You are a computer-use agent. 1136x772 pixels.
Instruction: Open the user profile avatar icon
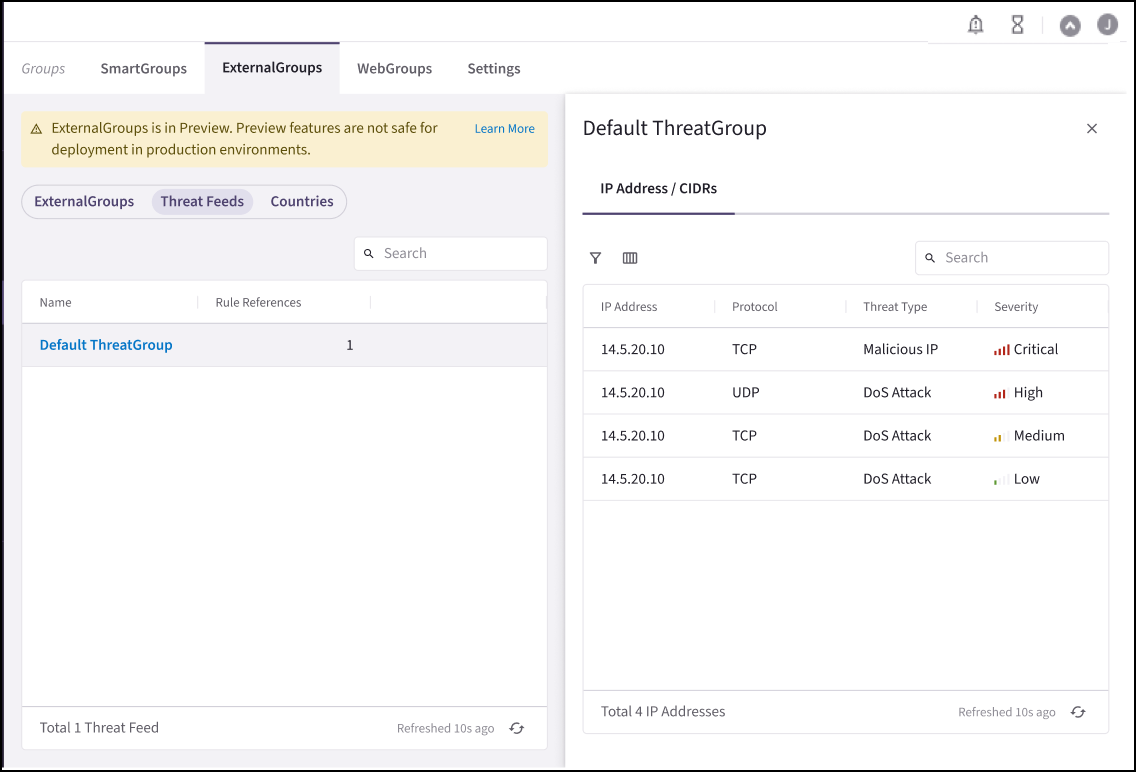point(1107,24)
